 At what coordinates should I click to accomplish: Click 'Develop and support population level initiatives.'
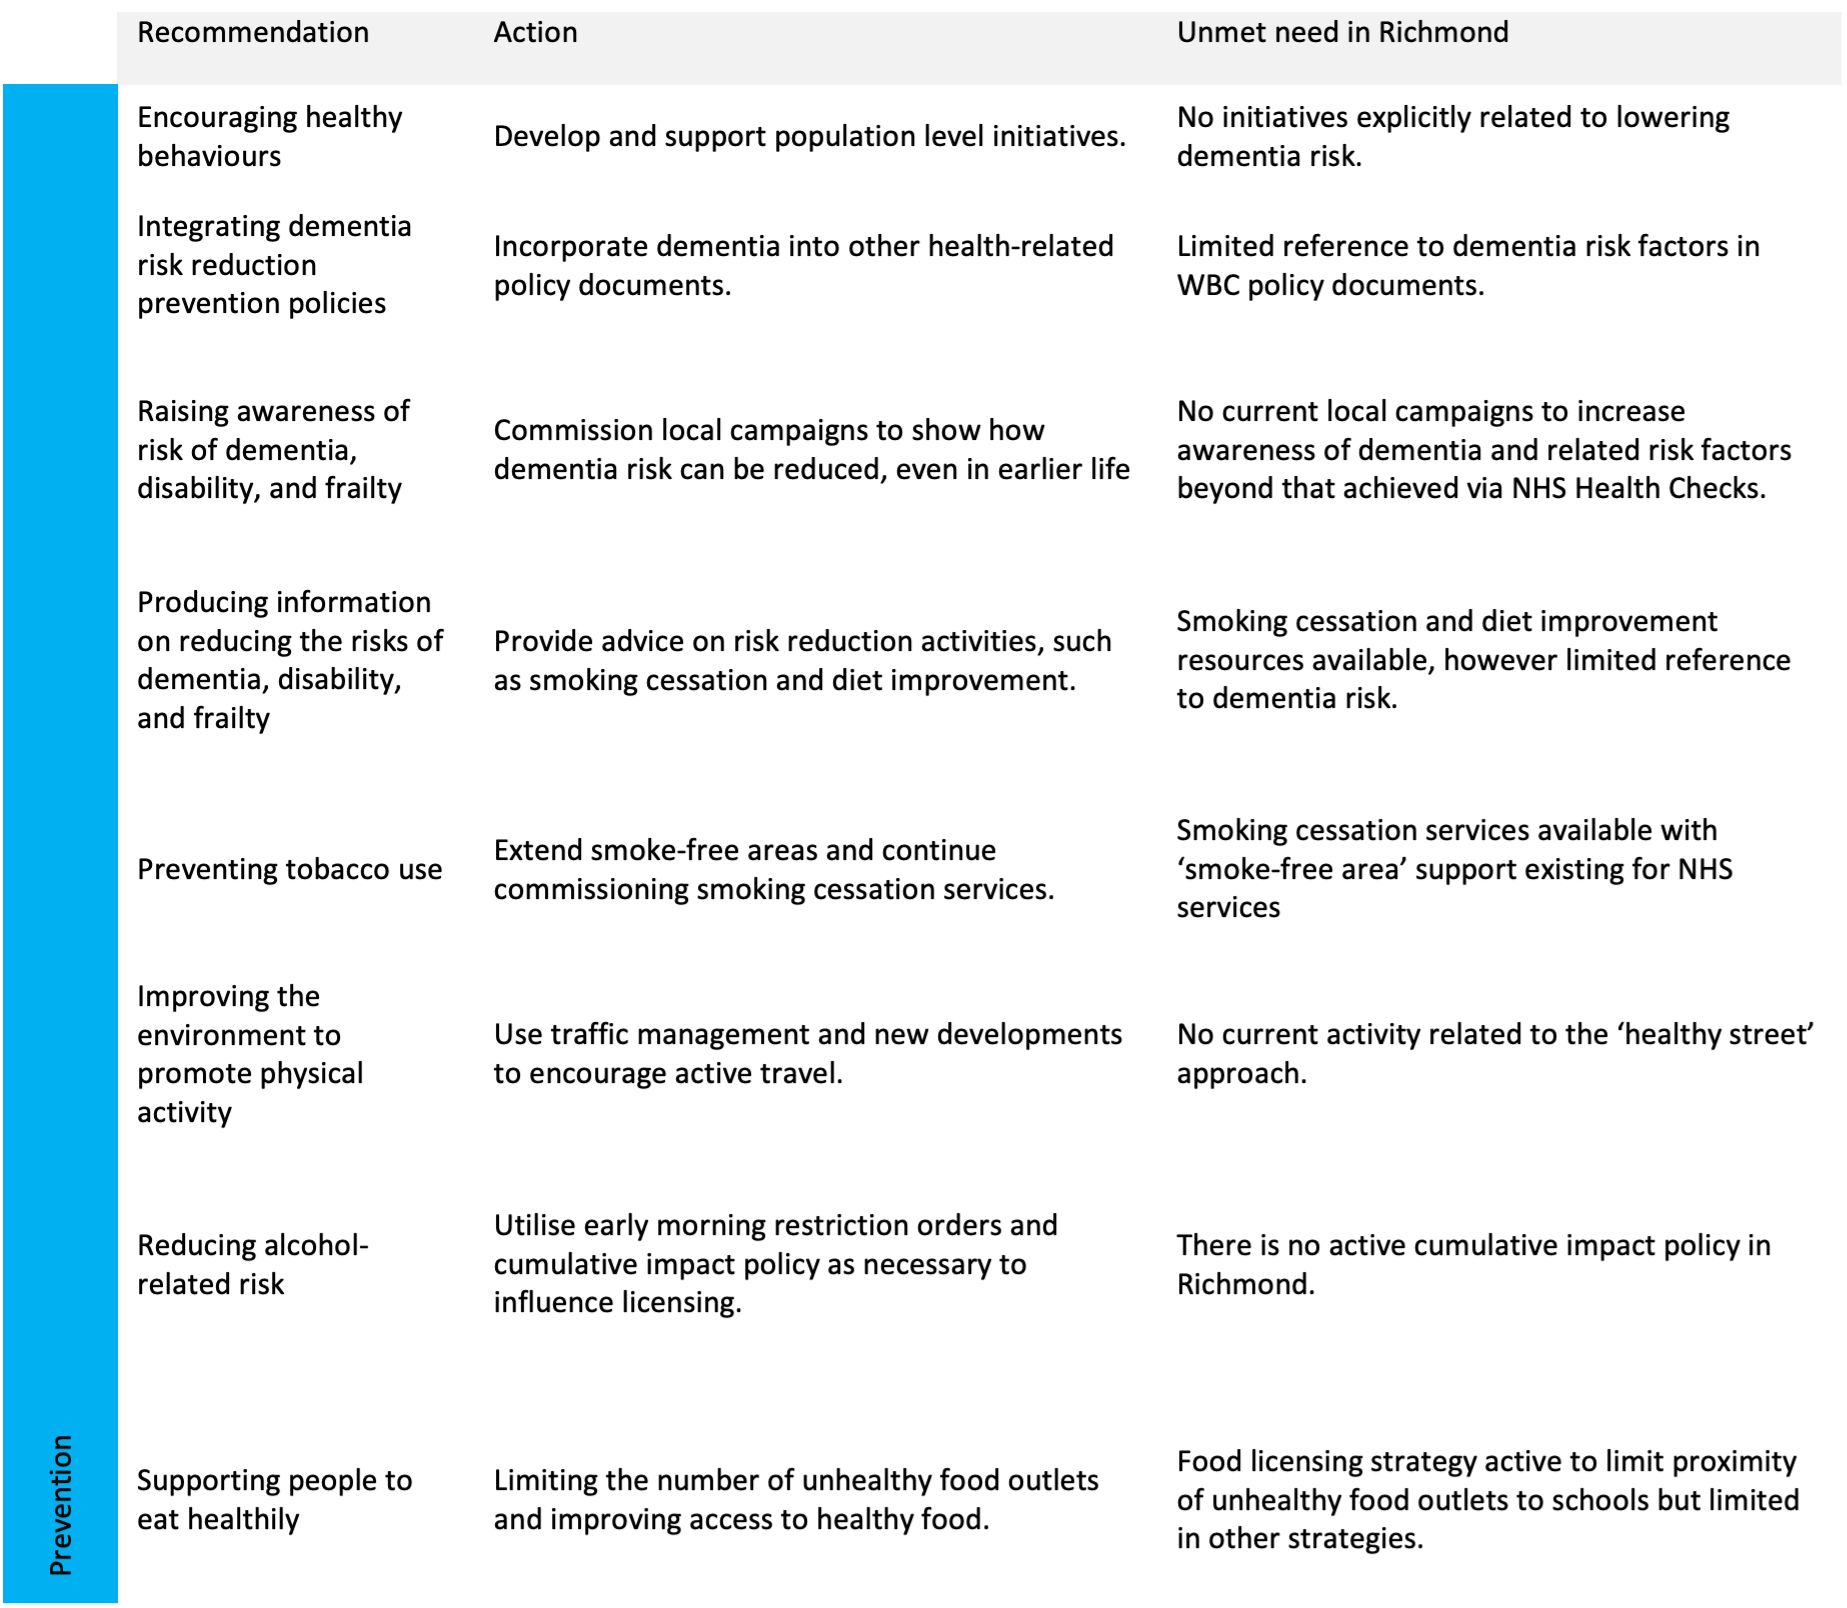pos(810,136)
